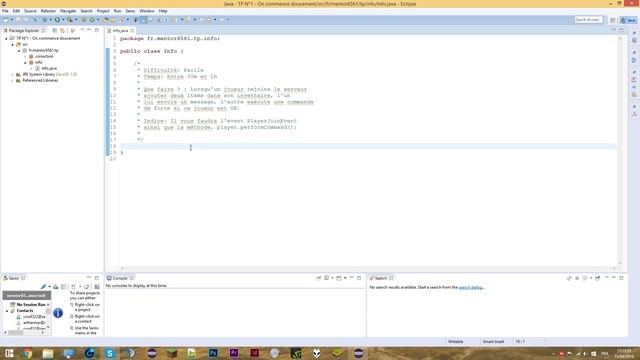Click Saros refresh toolbar icon
Image resolution: width=640 pixels, height=360 pixels.
click(86, 287)
